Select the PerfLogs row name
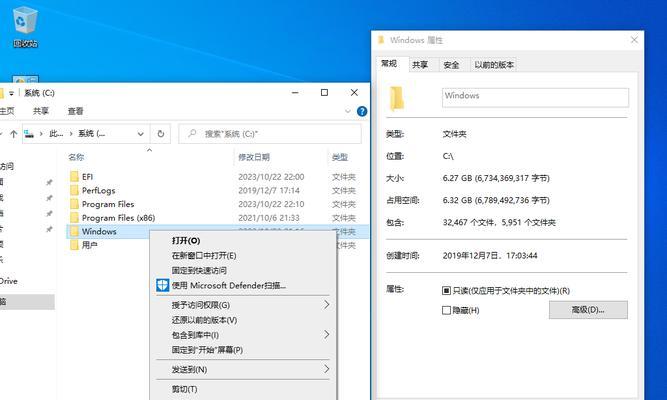 [98, 190]
